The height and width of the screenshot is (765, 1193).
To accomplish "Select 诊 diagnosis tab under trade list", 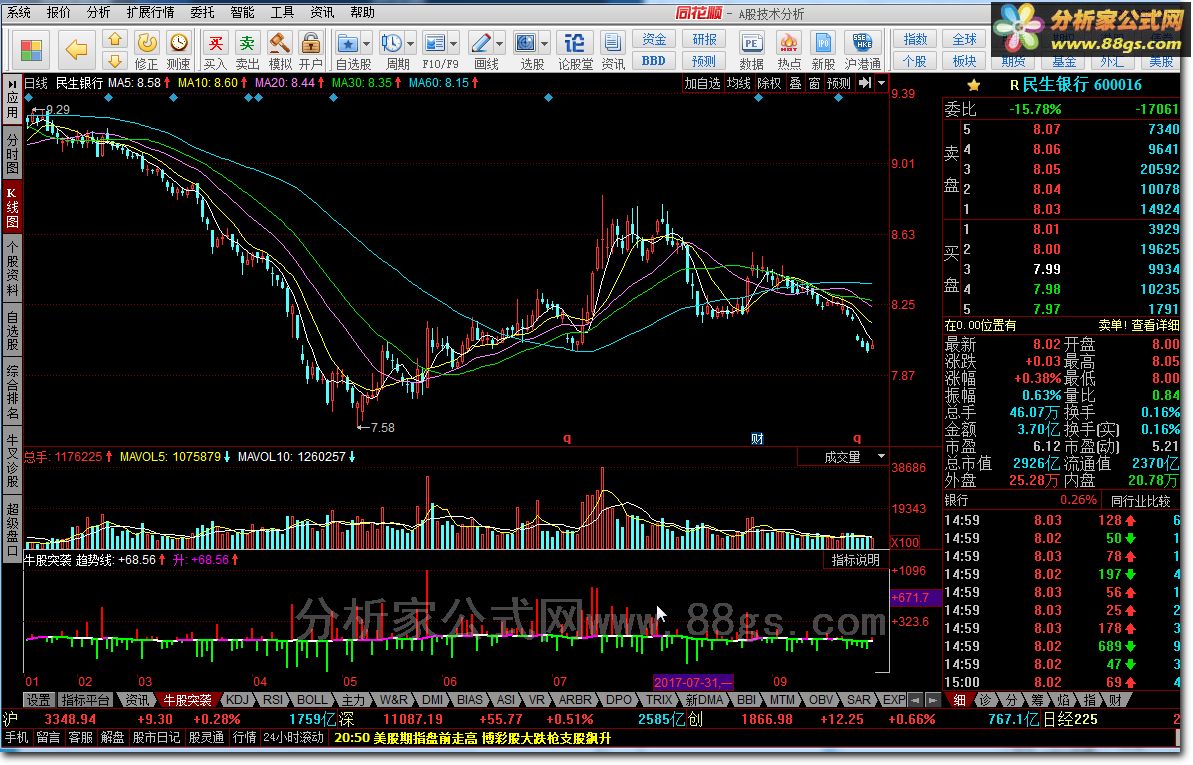I will coord(985,700).
